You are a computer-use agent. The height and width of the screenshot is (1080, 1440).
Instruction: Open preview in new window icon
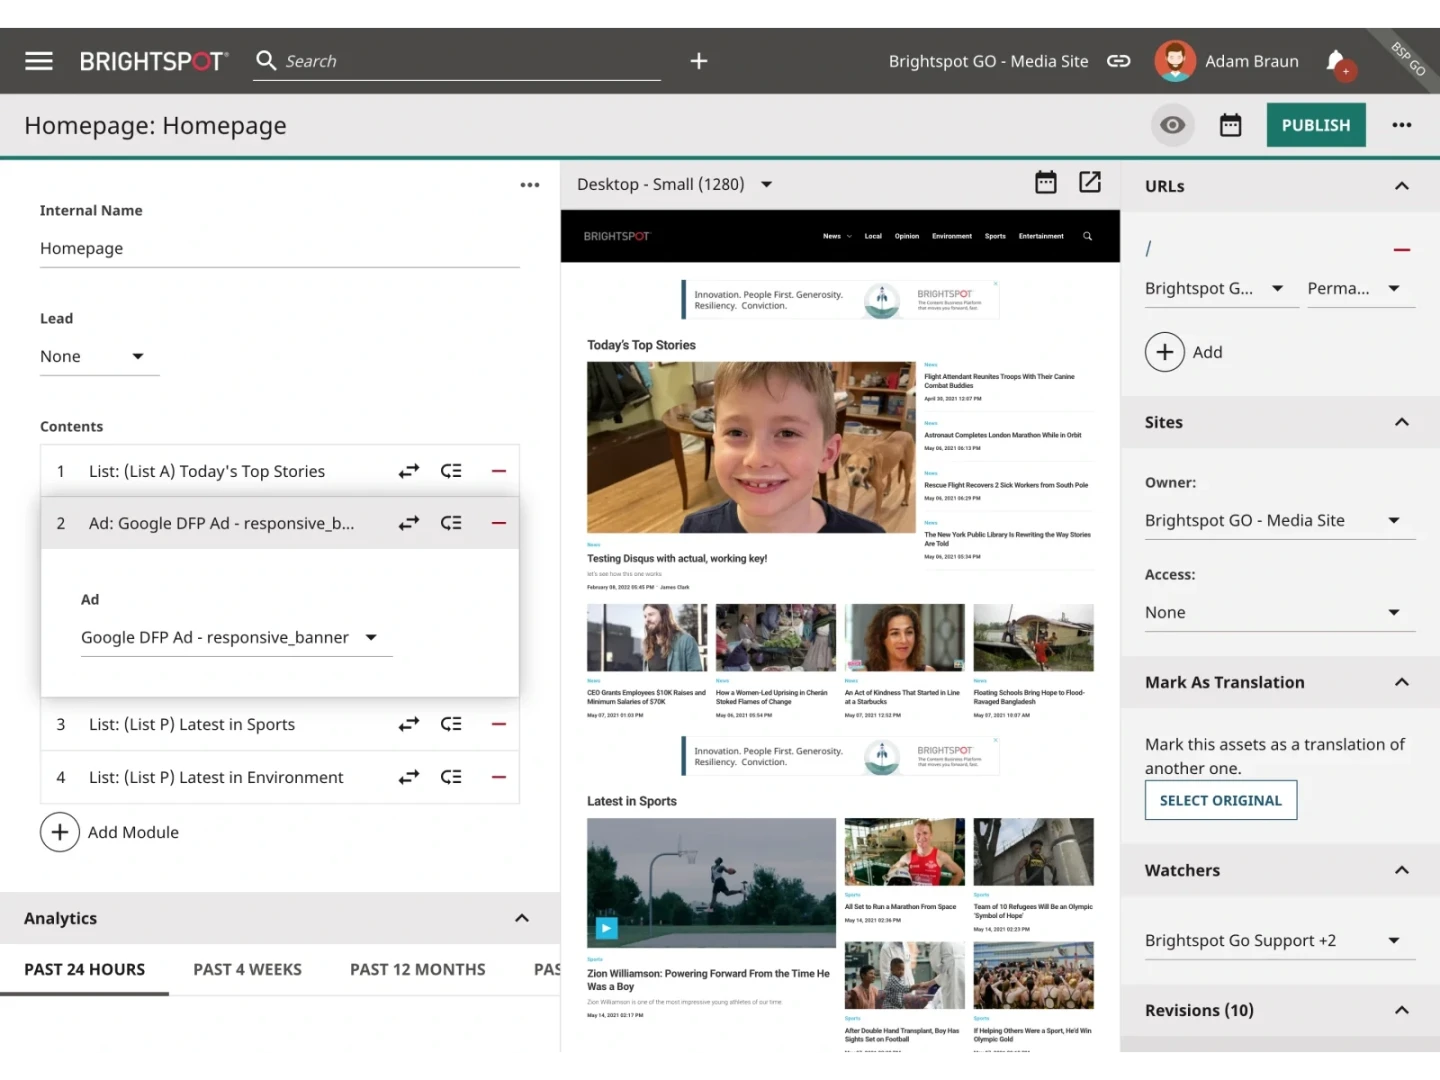[x=1090, y=182]
